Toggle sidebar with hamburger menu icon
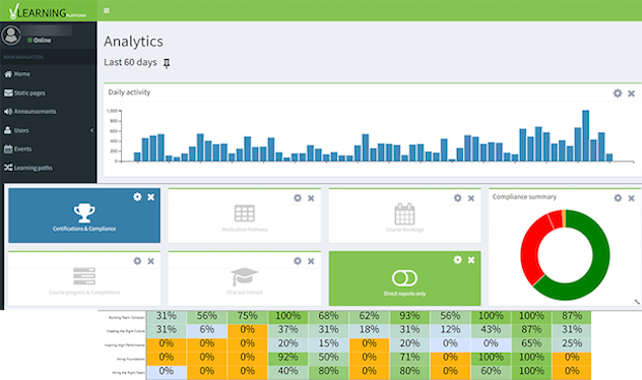Image resolution: width=642 pixels, height=380 pixels. 106,11
